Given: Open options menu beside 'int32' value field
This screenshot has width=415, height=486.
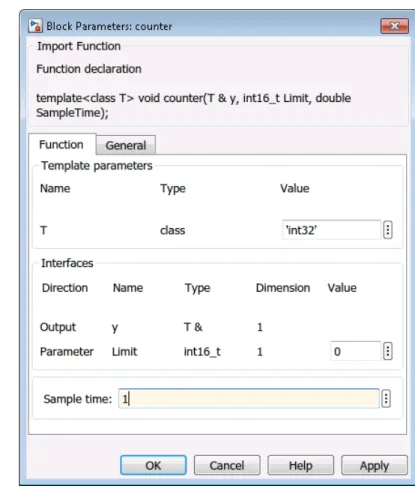Looking at the screenshot, I should pyautogui.click(x=387, y=230).
